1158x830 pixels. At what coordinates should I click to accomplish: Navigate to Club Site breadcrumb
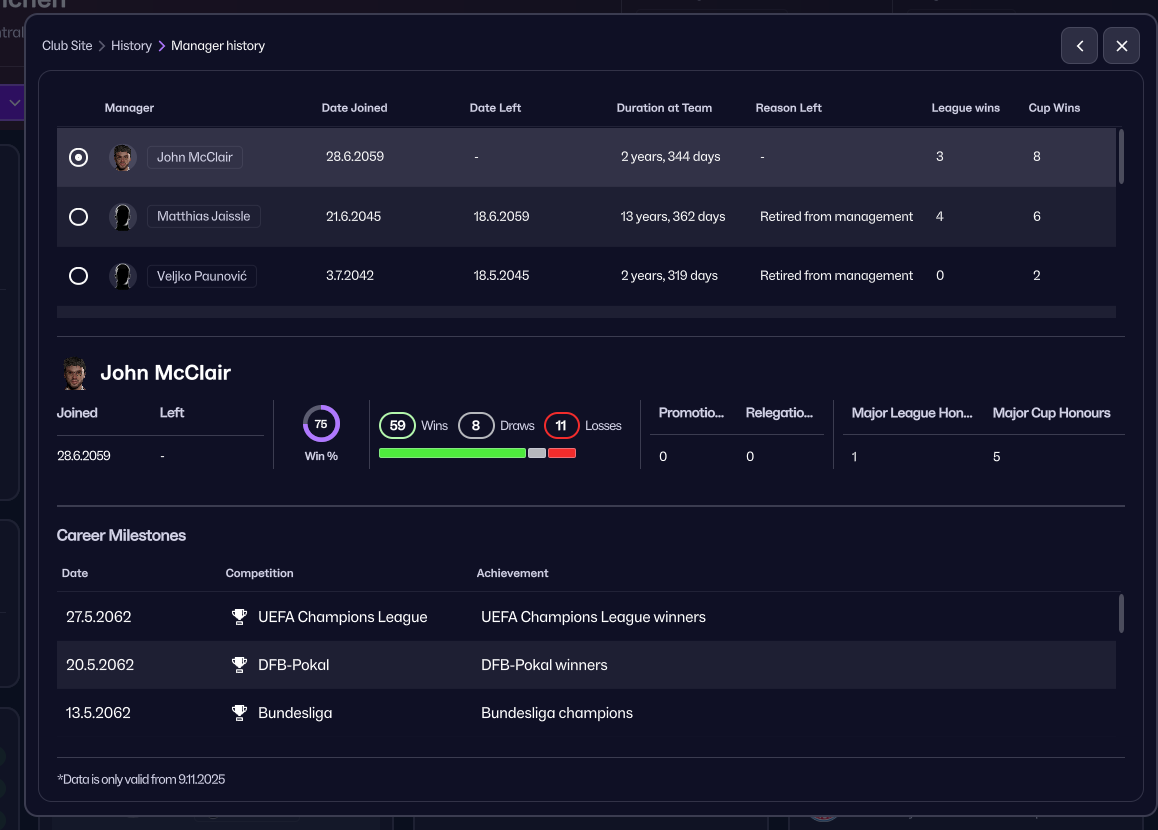coord(67,46)
